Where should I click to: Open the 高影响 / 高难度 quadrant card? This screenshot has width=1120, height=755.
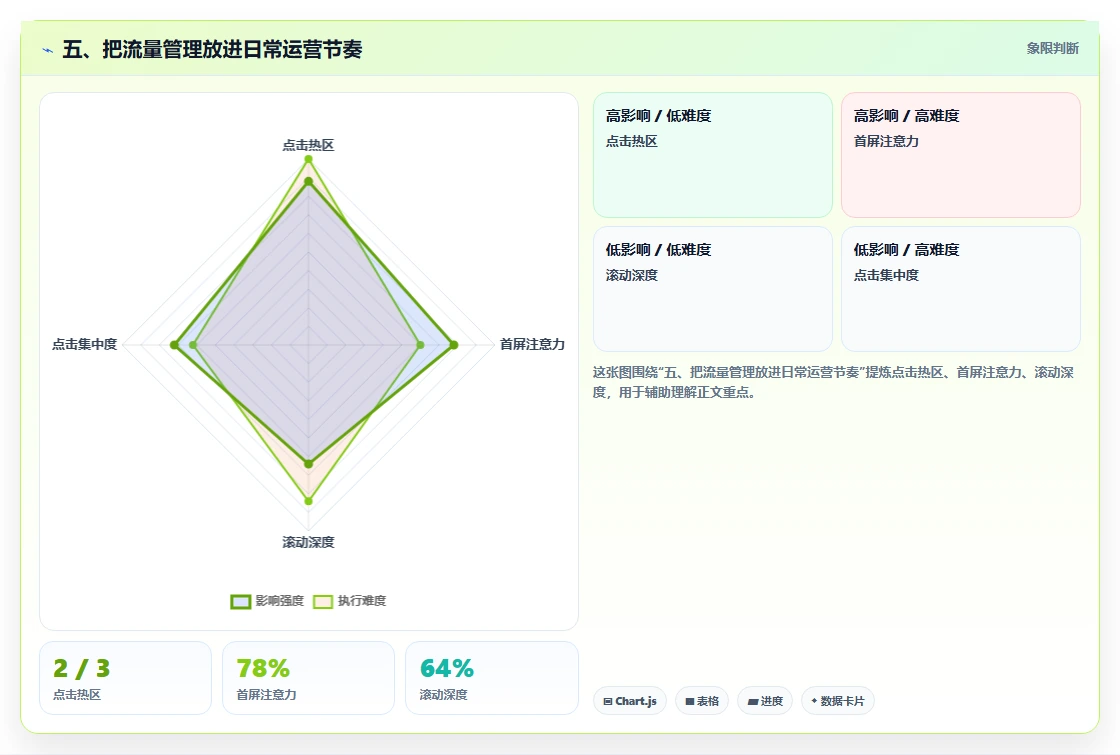pyautogui.click(x=961, y=155)
